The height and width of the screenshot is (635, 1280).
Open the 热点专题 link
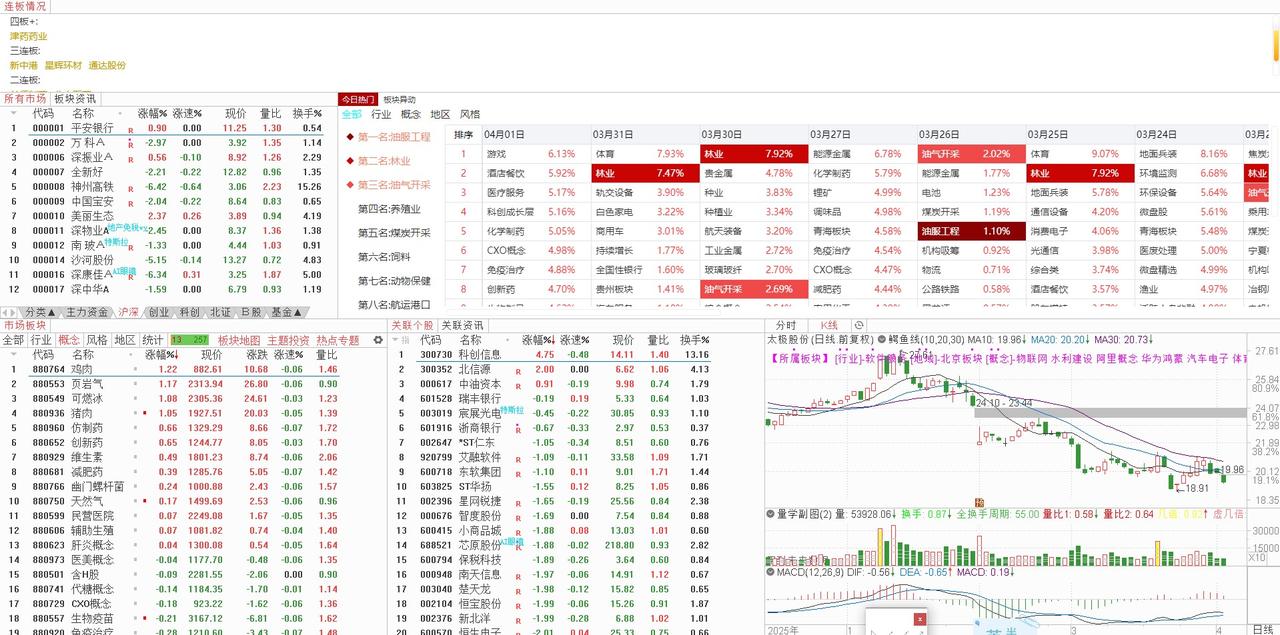pos(338,340)
